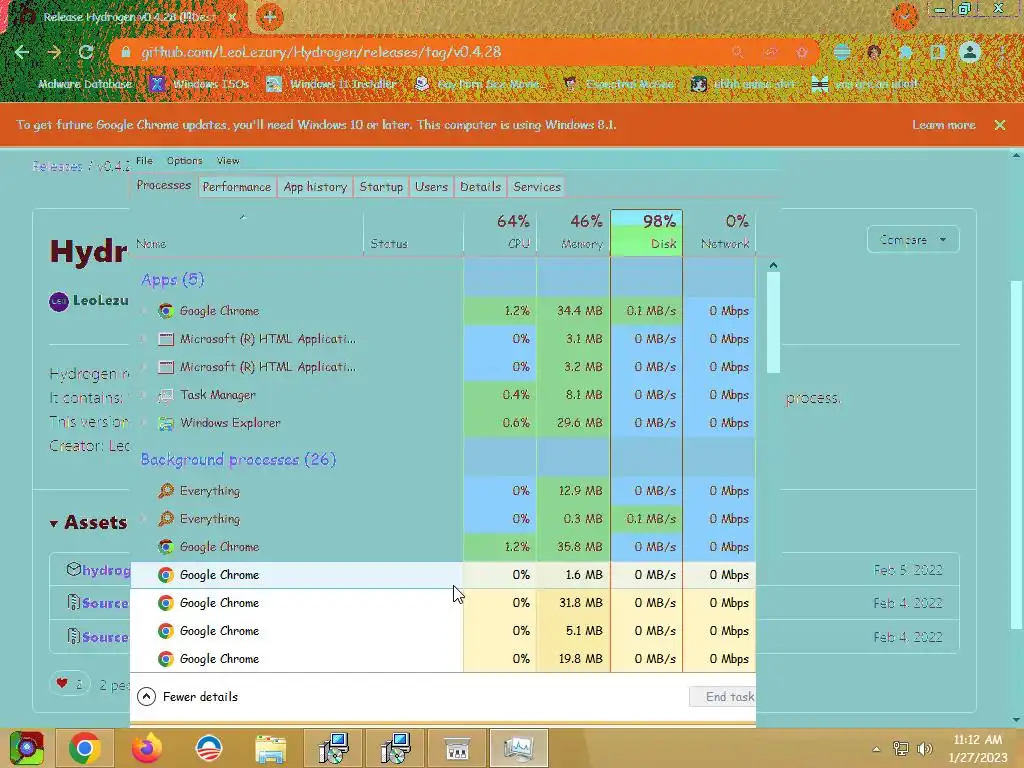
Task: Open the Options menu in Task Manager
Action: 184,161
